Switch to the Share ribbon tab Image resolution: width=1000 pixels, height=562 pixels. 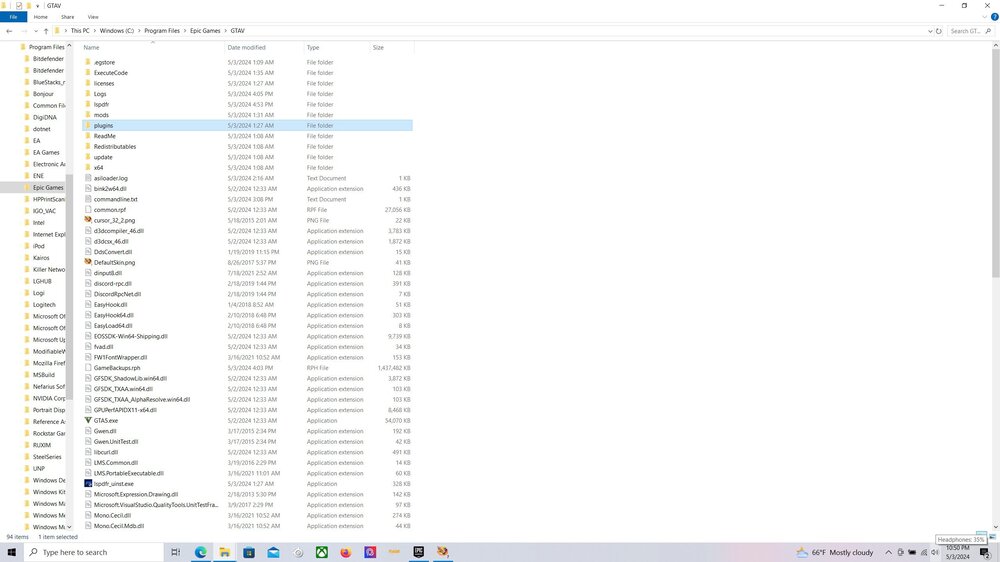tap(67, 17)
